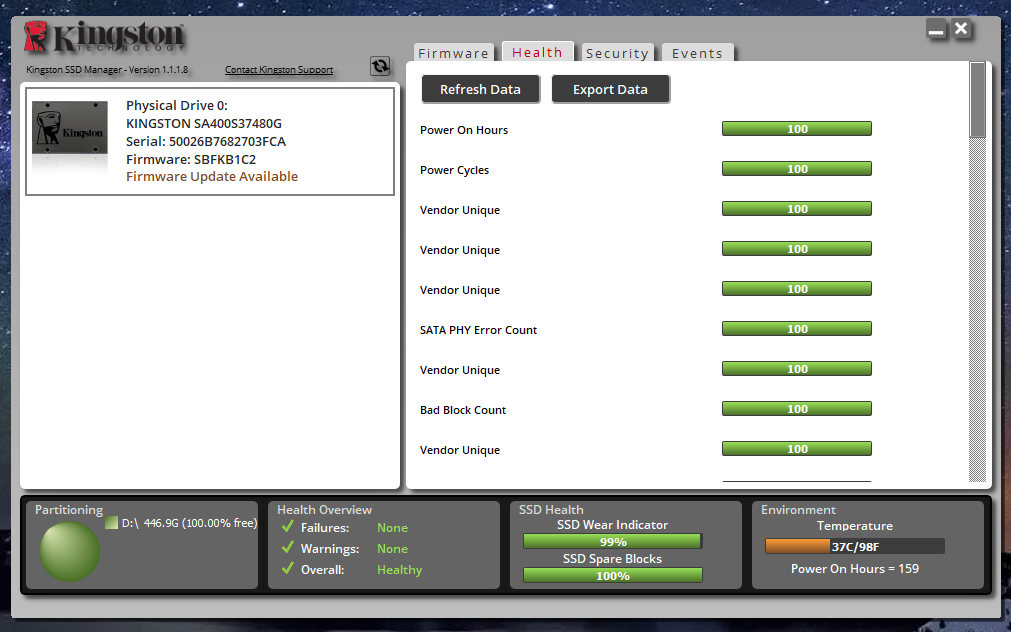Screen dimensions: 1011x632
Task: Click the Warnings 'None' value
Action: pyautogui.click(x=392, y=549)
